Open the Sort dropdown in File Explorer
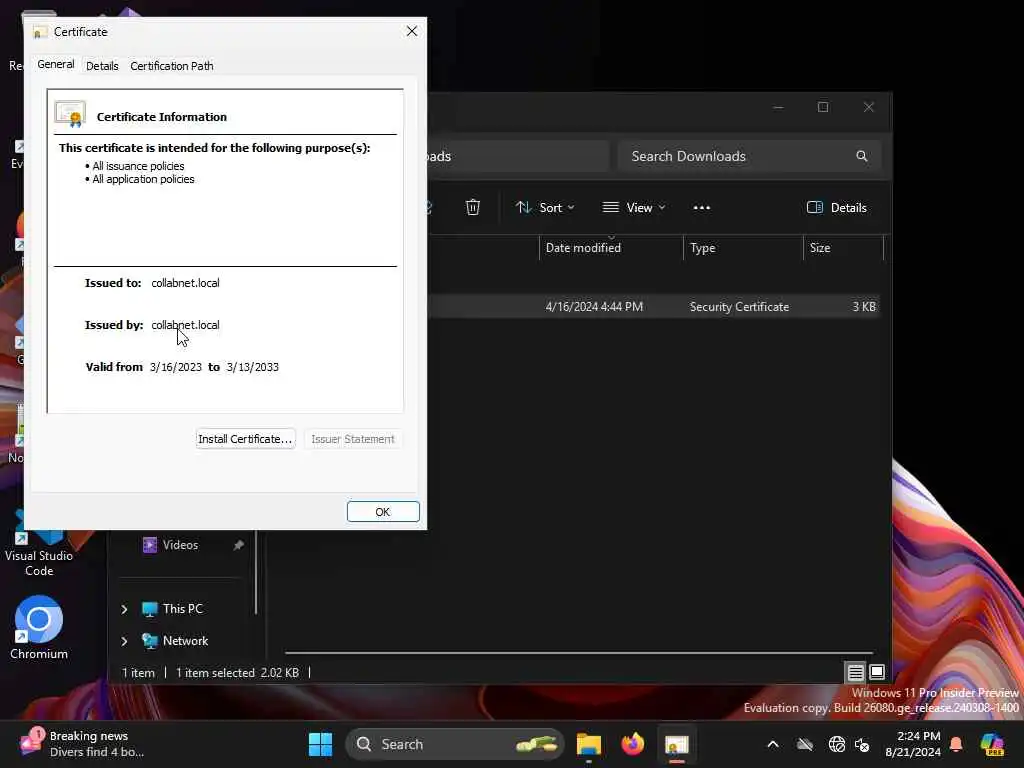 [x=545, y=208]
